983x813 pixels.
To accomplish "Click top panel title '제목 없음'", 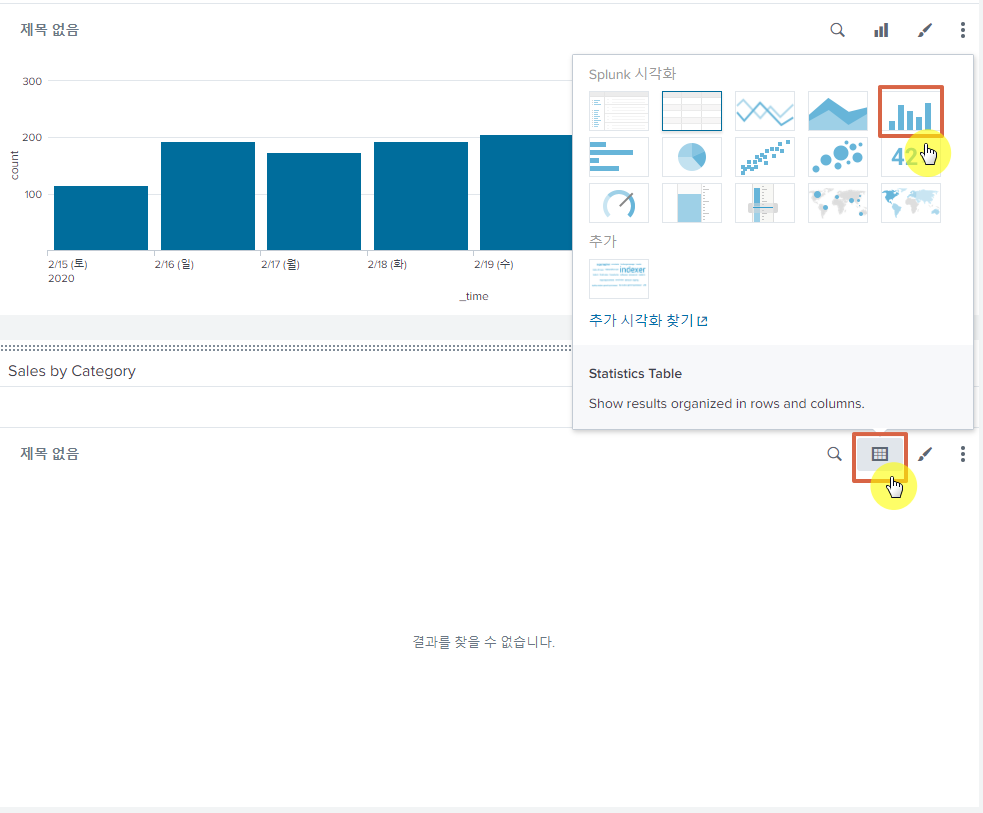I will tap(50, 30).
